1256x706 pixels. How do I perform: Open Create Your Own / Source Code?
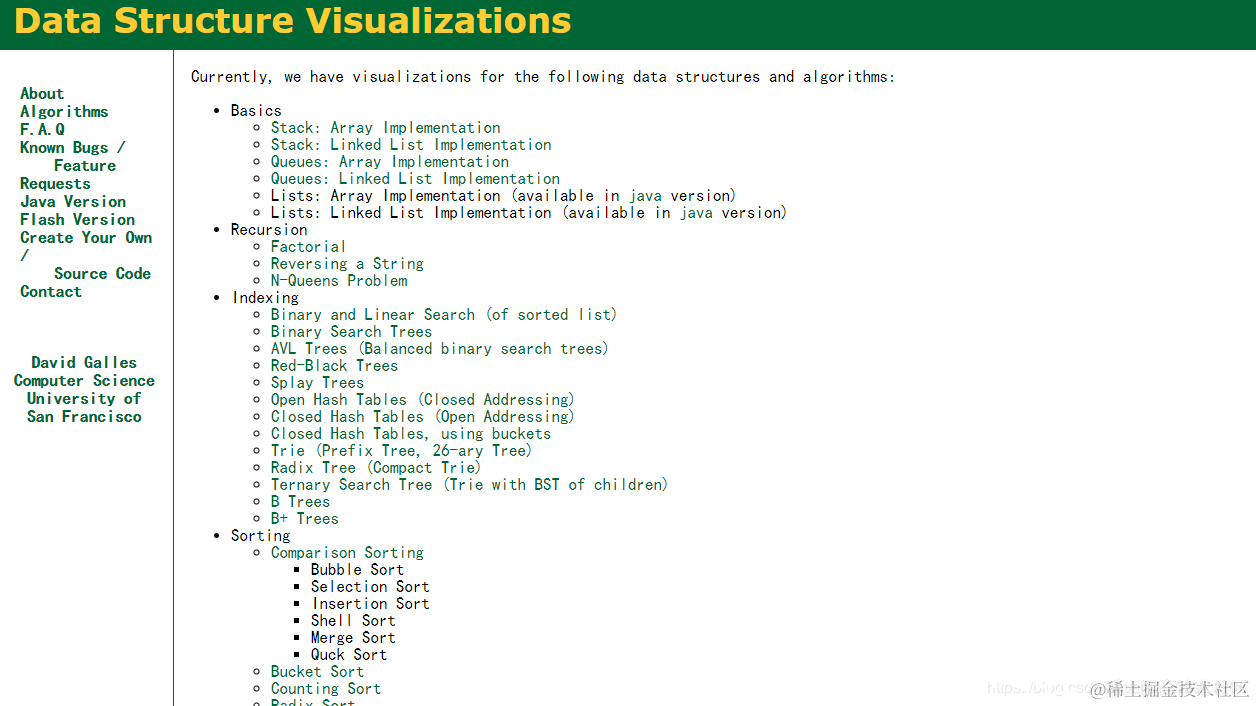point(86,256)
